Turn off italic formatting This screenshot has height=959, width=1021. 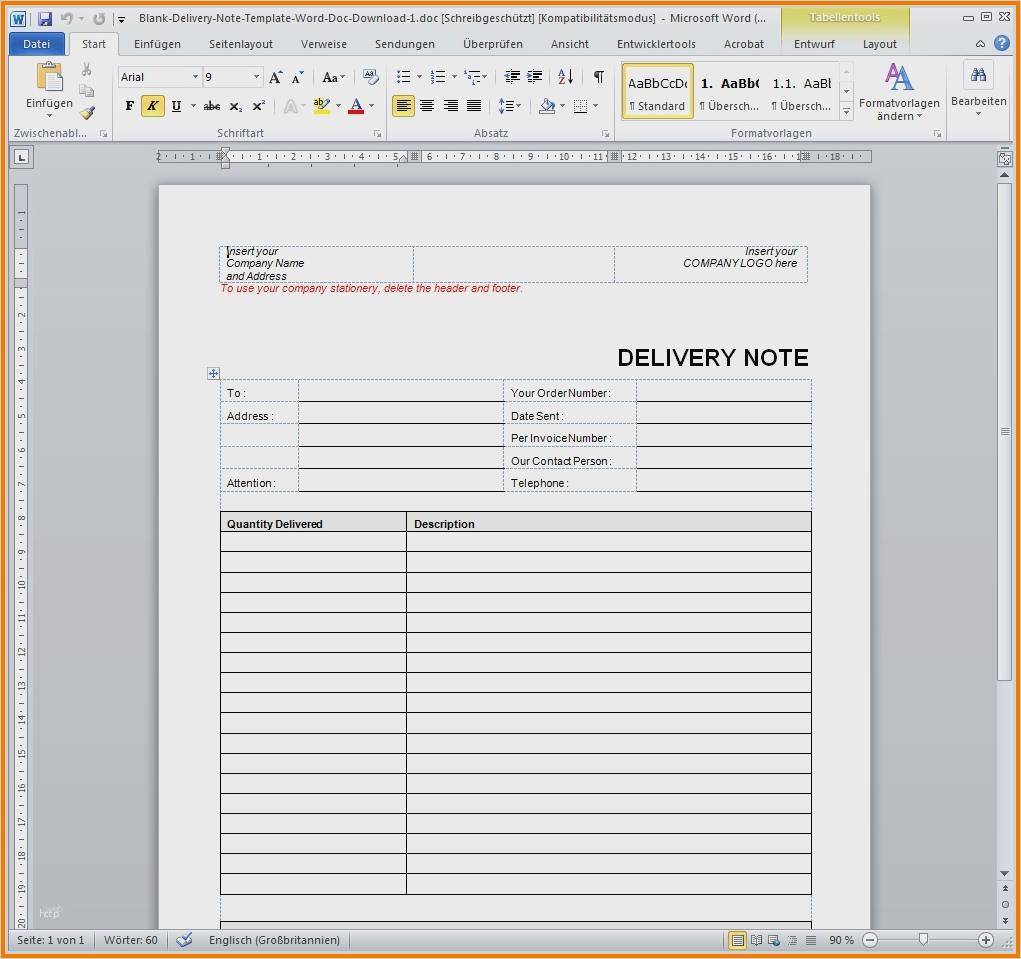click(x=152, y=106)
